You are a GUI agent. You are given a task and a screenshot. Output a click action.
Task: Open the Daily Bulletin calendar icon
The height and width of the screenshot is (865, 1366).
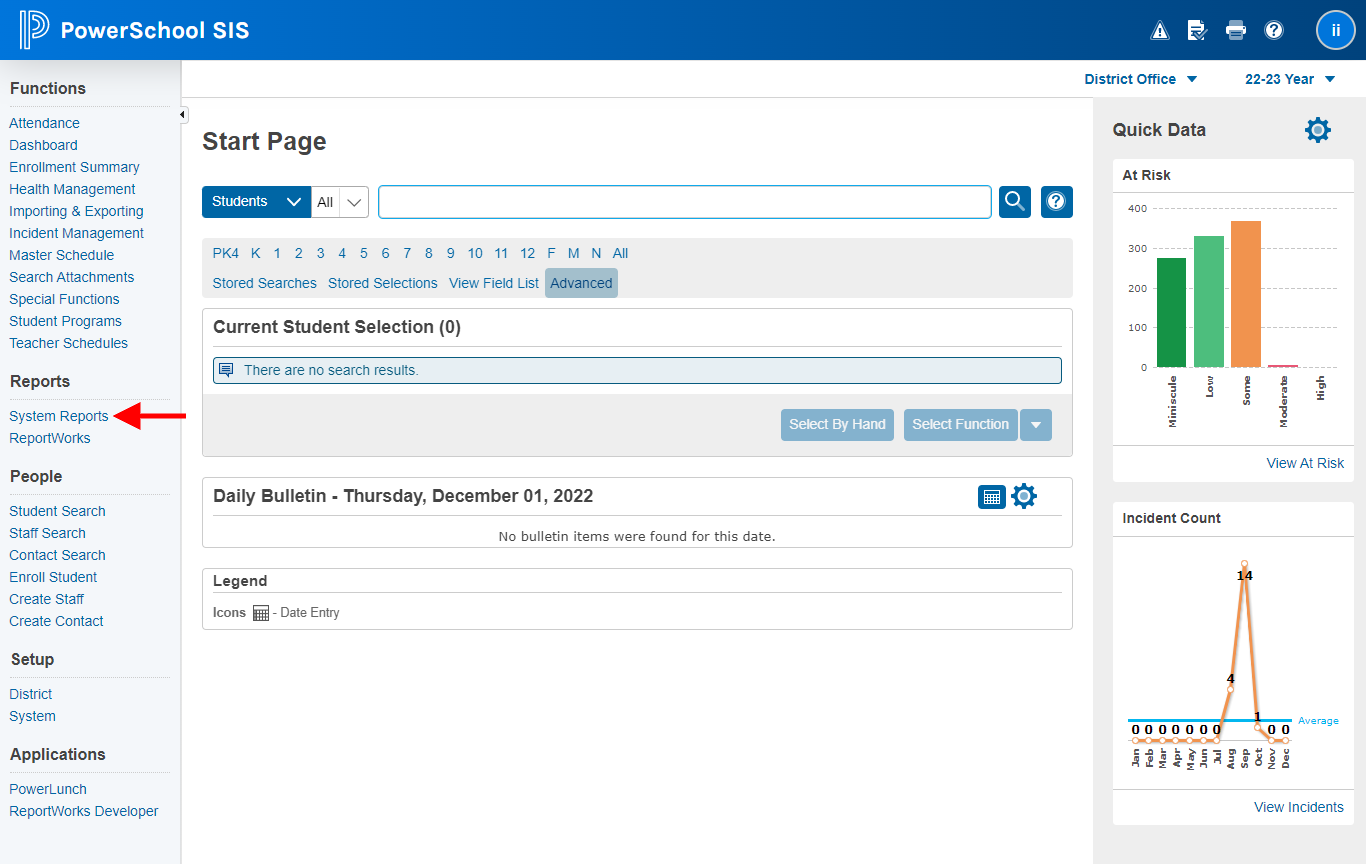coord(991,497)
